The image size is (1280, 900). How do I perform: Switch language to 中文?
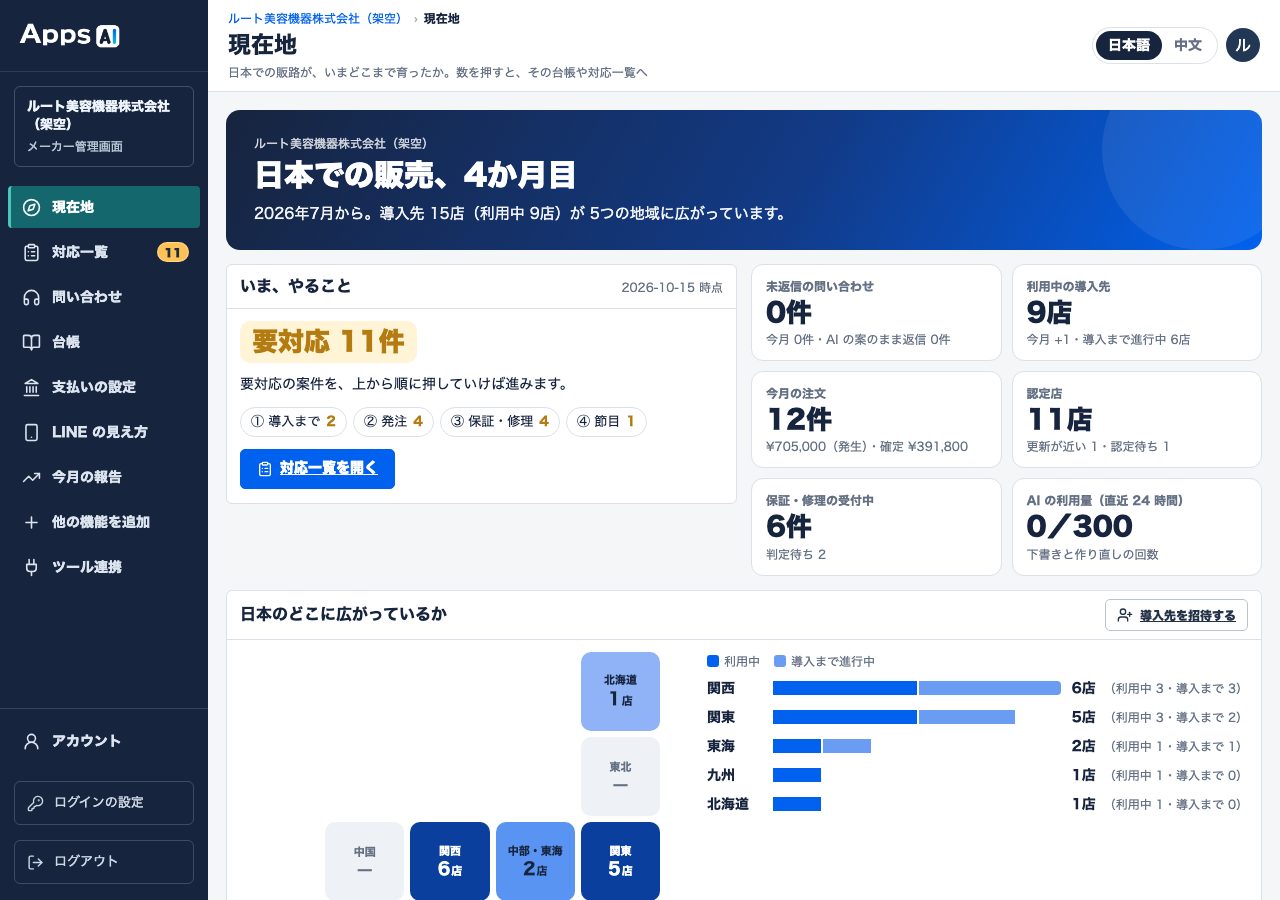click(x=1188, y=45)
